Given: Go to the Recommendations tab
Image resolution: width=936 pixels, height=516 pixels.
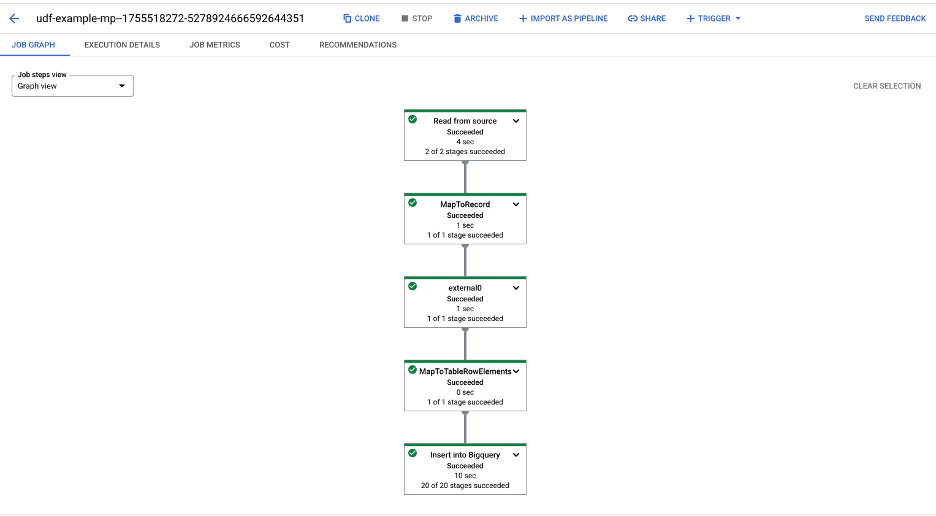Looking at the screenshot, I should [x=358, y=45].
